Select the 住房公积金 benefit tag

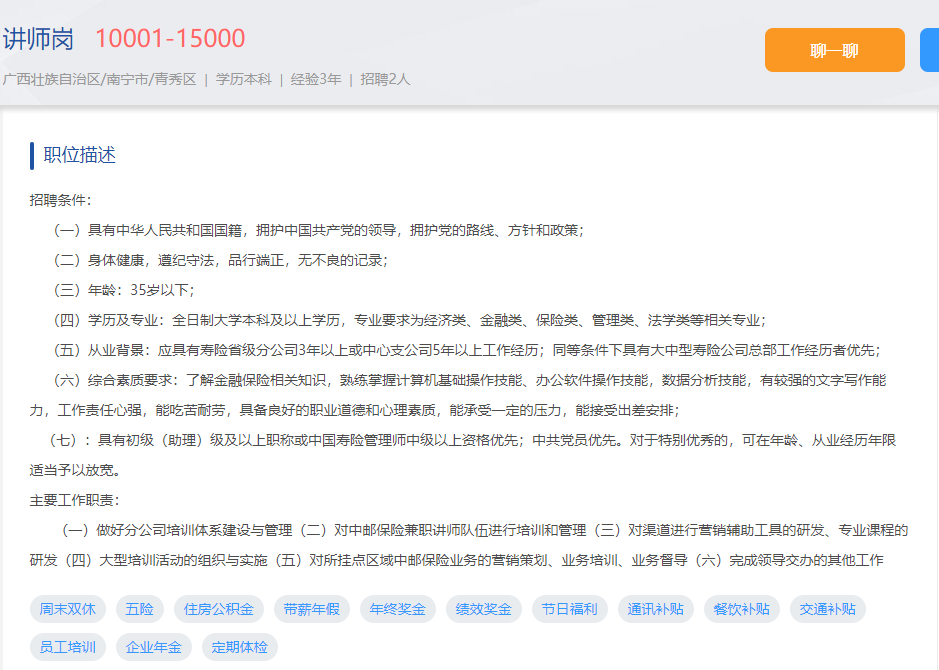pos(219,610)
